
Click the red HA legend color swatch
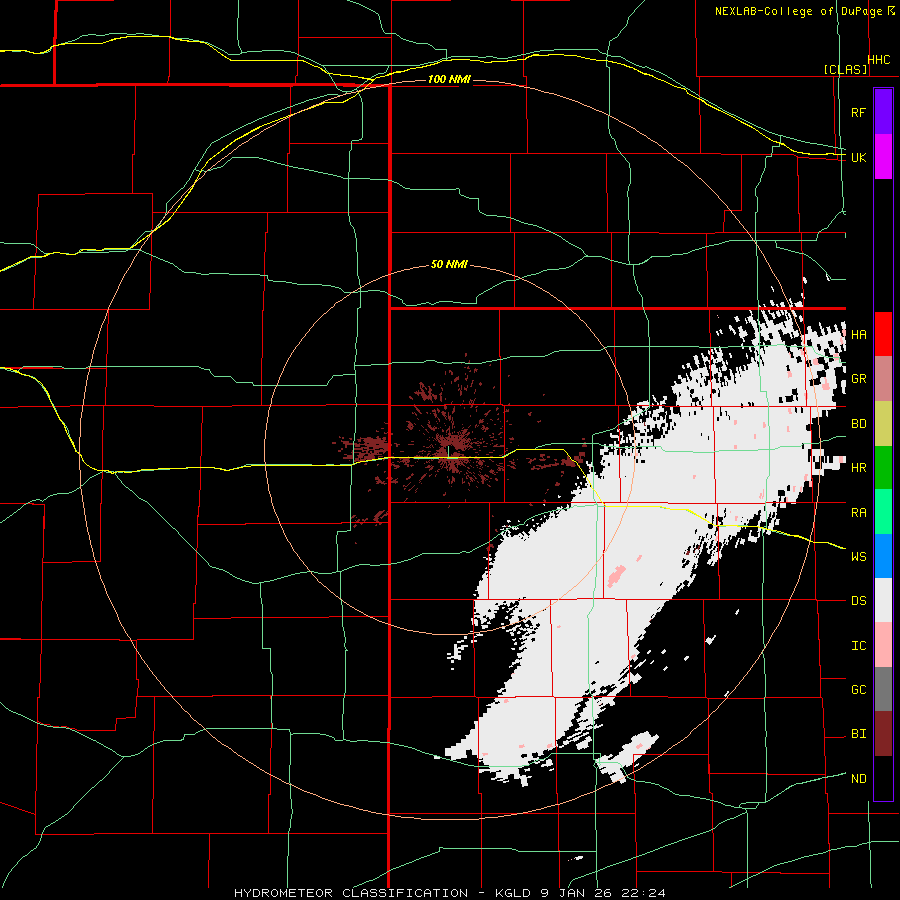[883, 334]
